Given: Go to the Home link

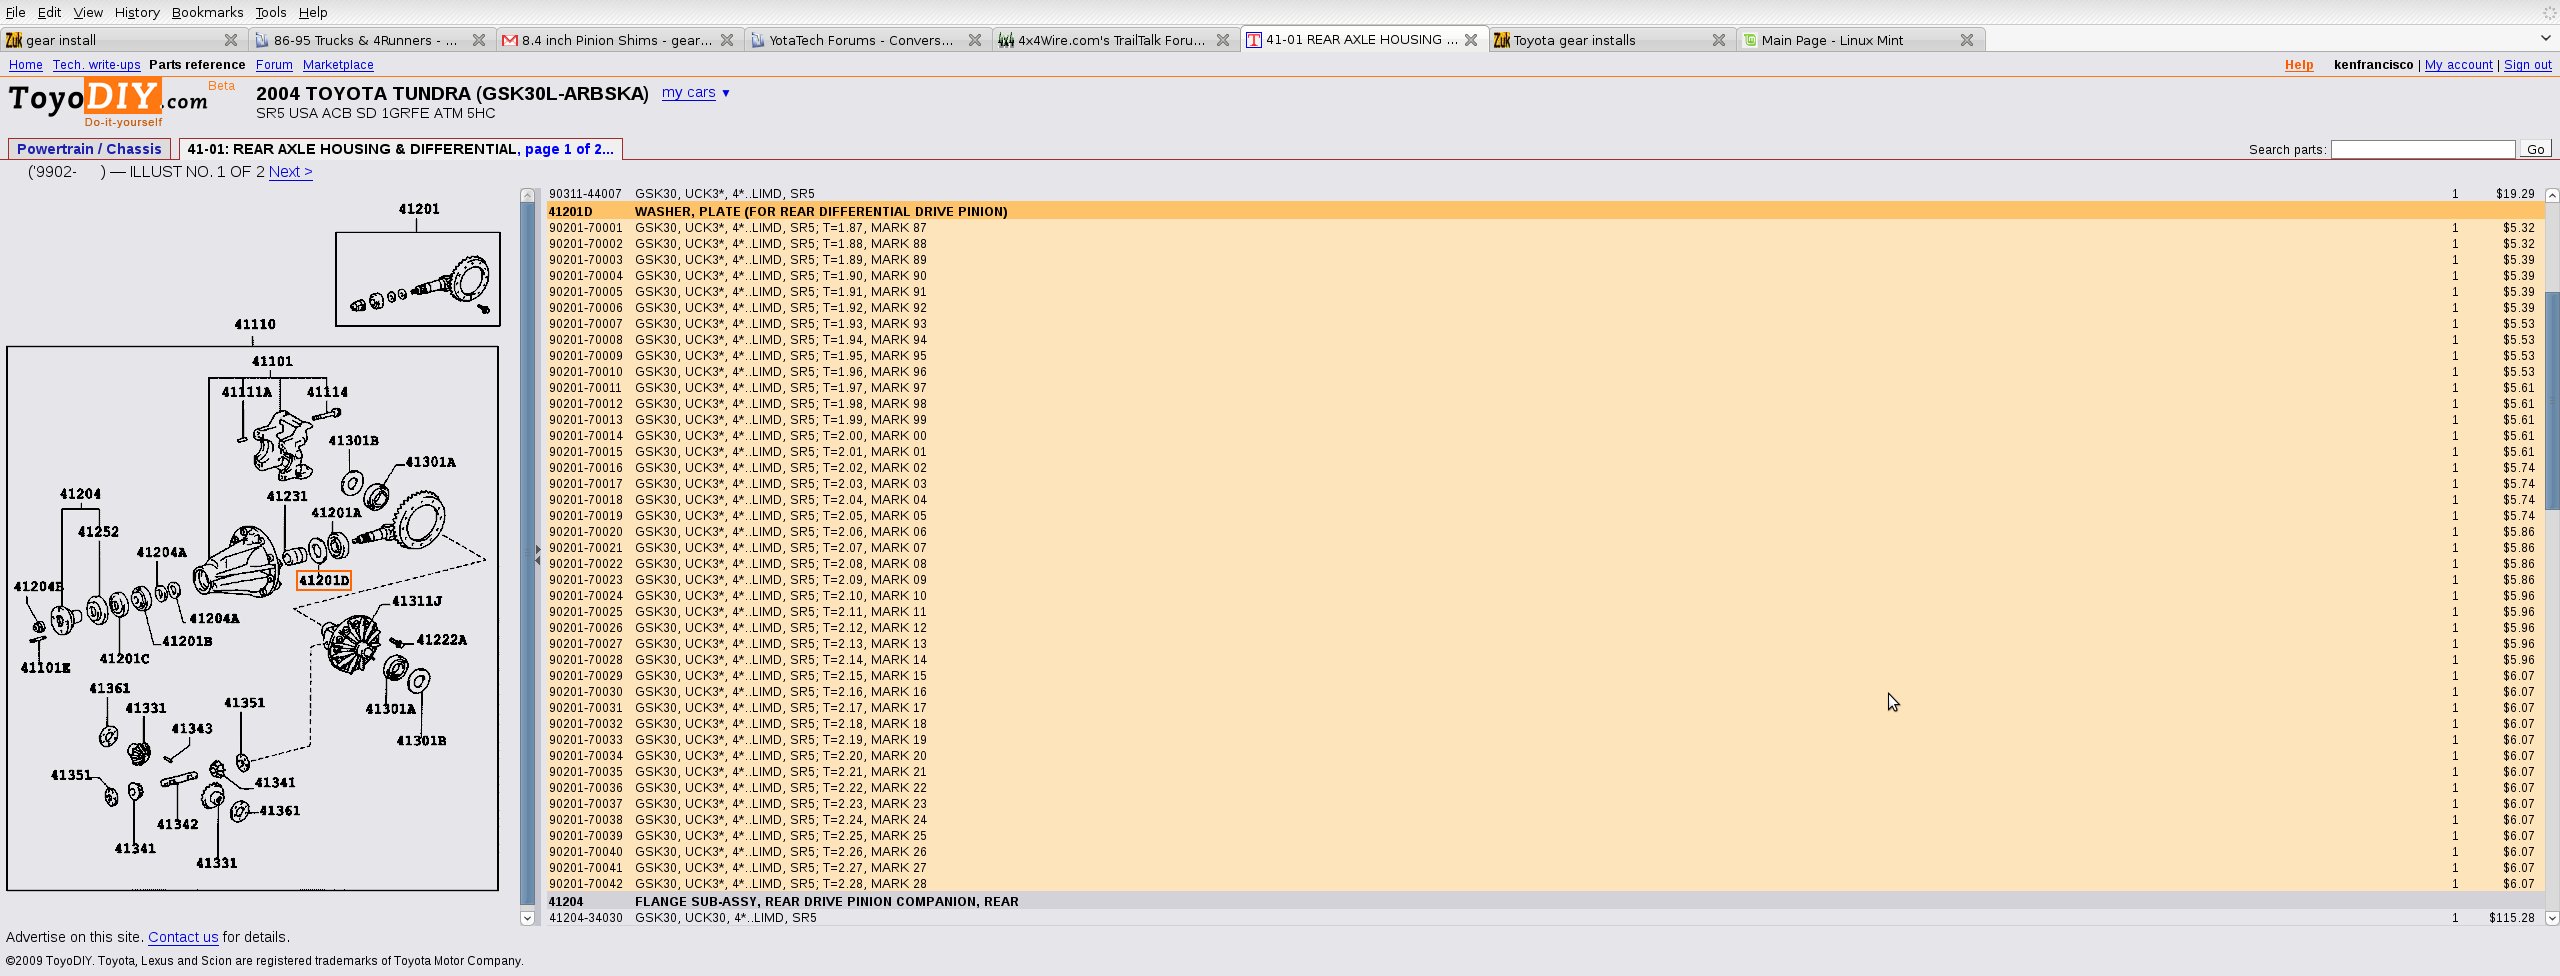Looking at the screenshot, I should tap(26, 65).
